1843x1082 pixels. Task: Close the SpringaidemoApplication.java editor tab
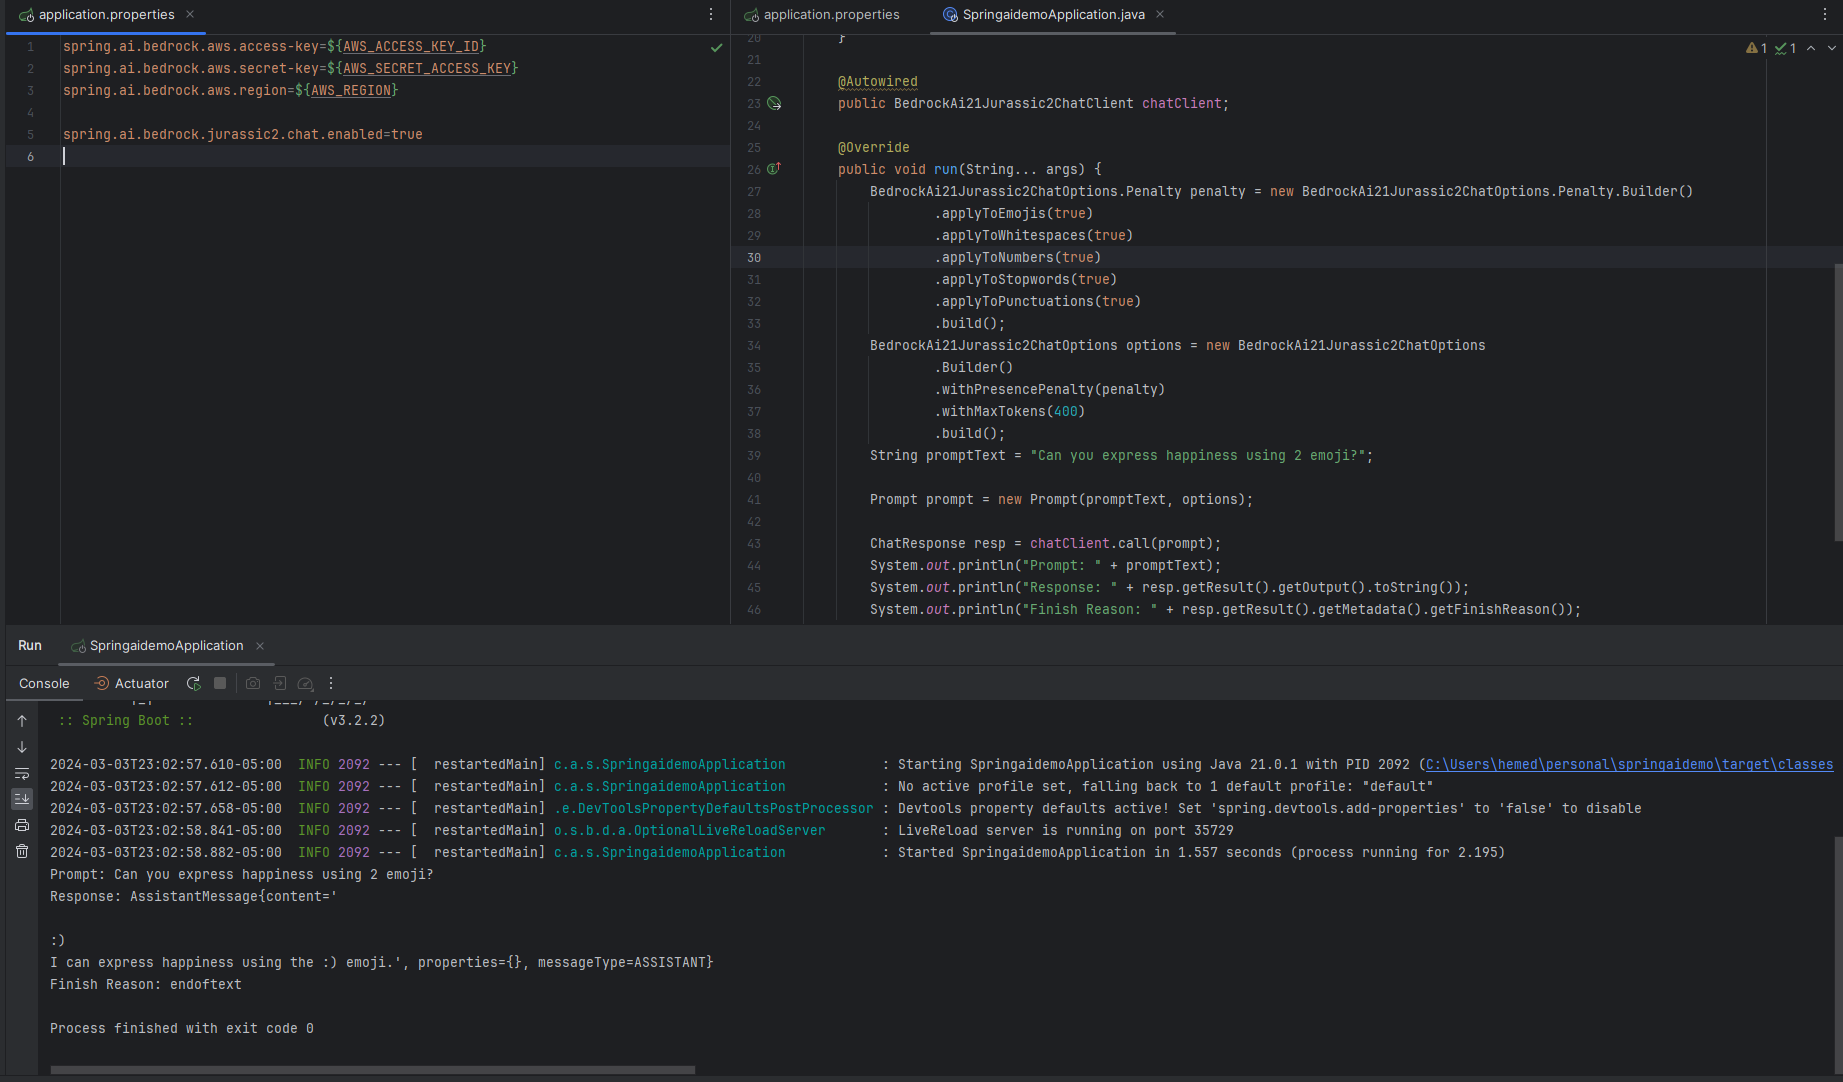tap(1160, 14)
